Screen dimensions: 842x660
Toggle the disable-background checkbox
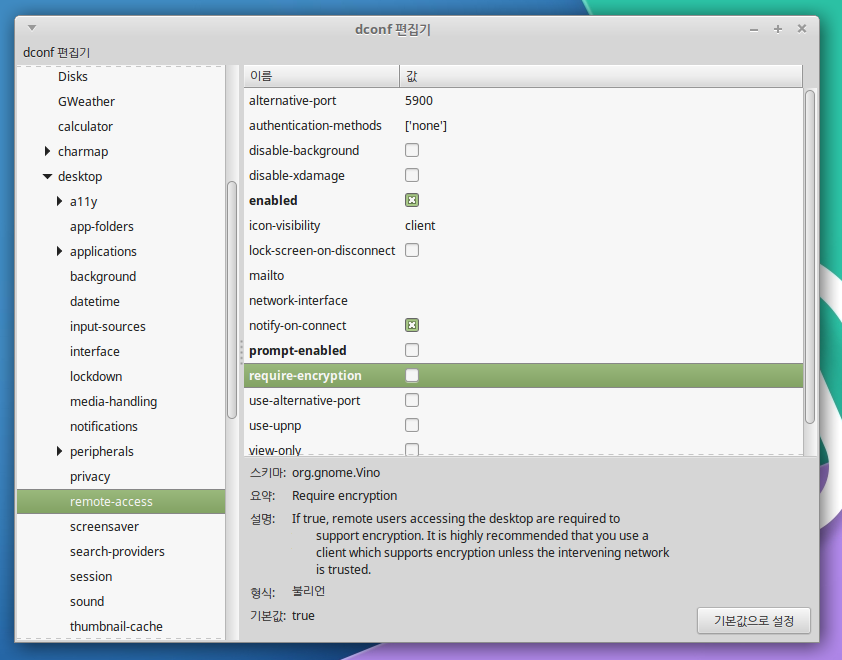coord(412,151)
